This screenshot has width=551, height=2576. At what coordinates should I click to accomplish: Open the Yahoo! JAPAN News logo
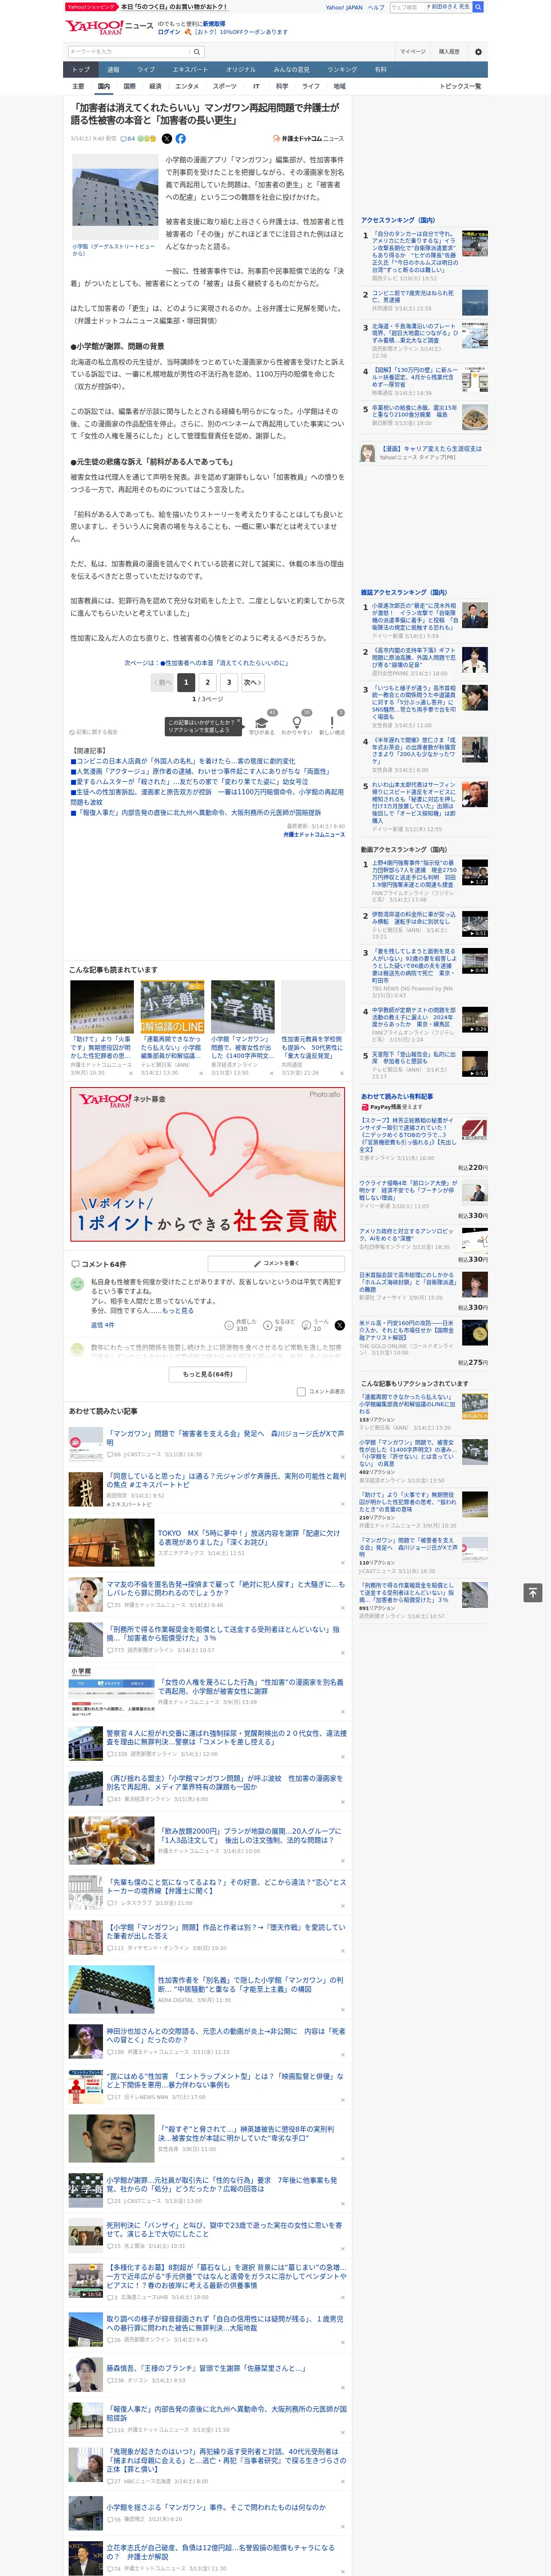click(109, 27)
